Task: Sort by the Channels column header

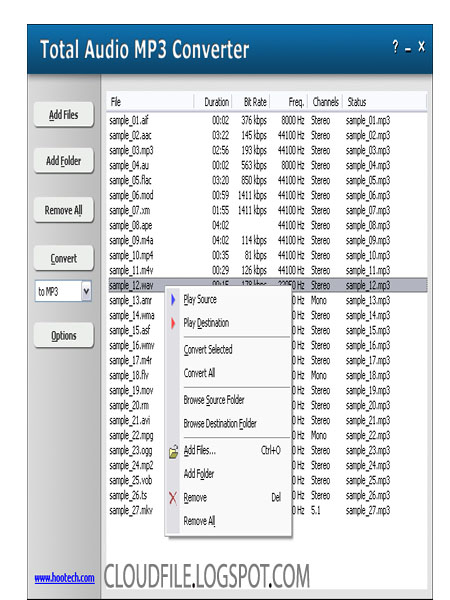Action: click(325, 102)
